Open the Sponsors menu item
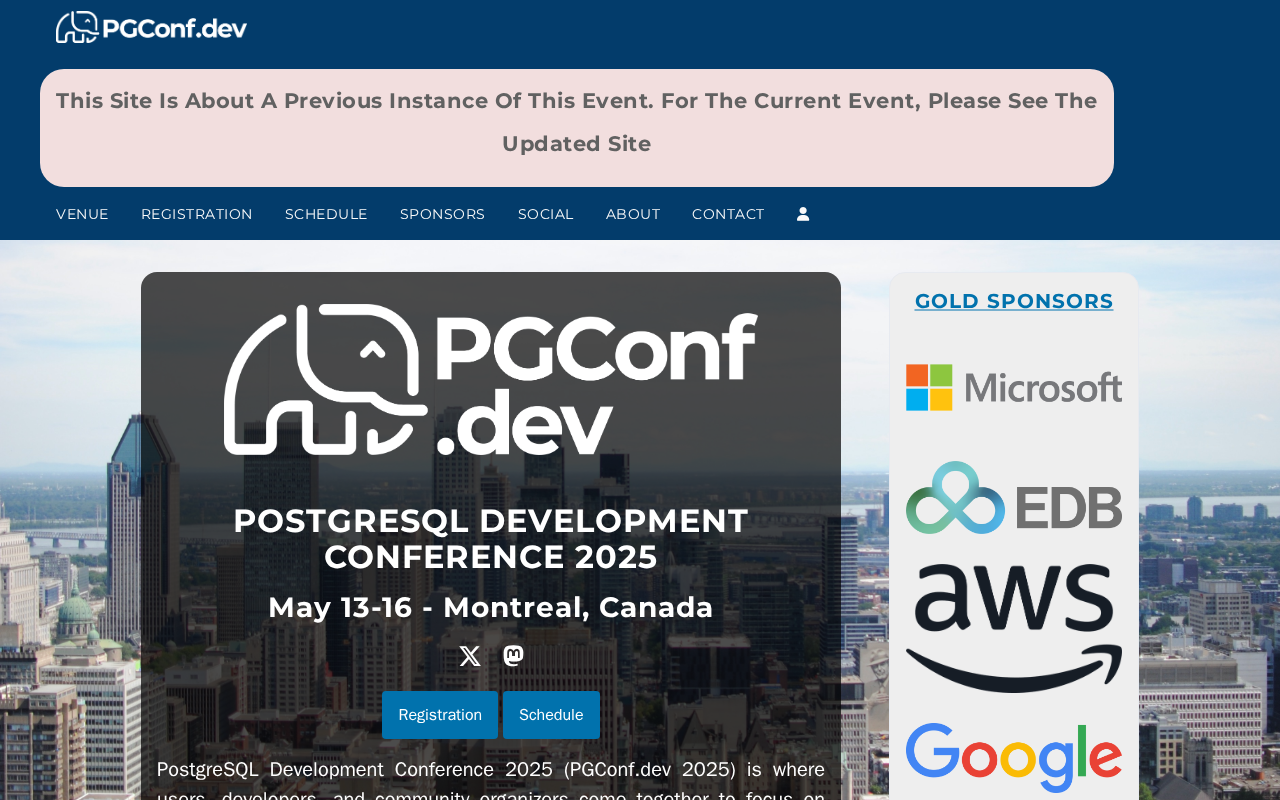Viewport: 1280px width, 800px height. 443,214
